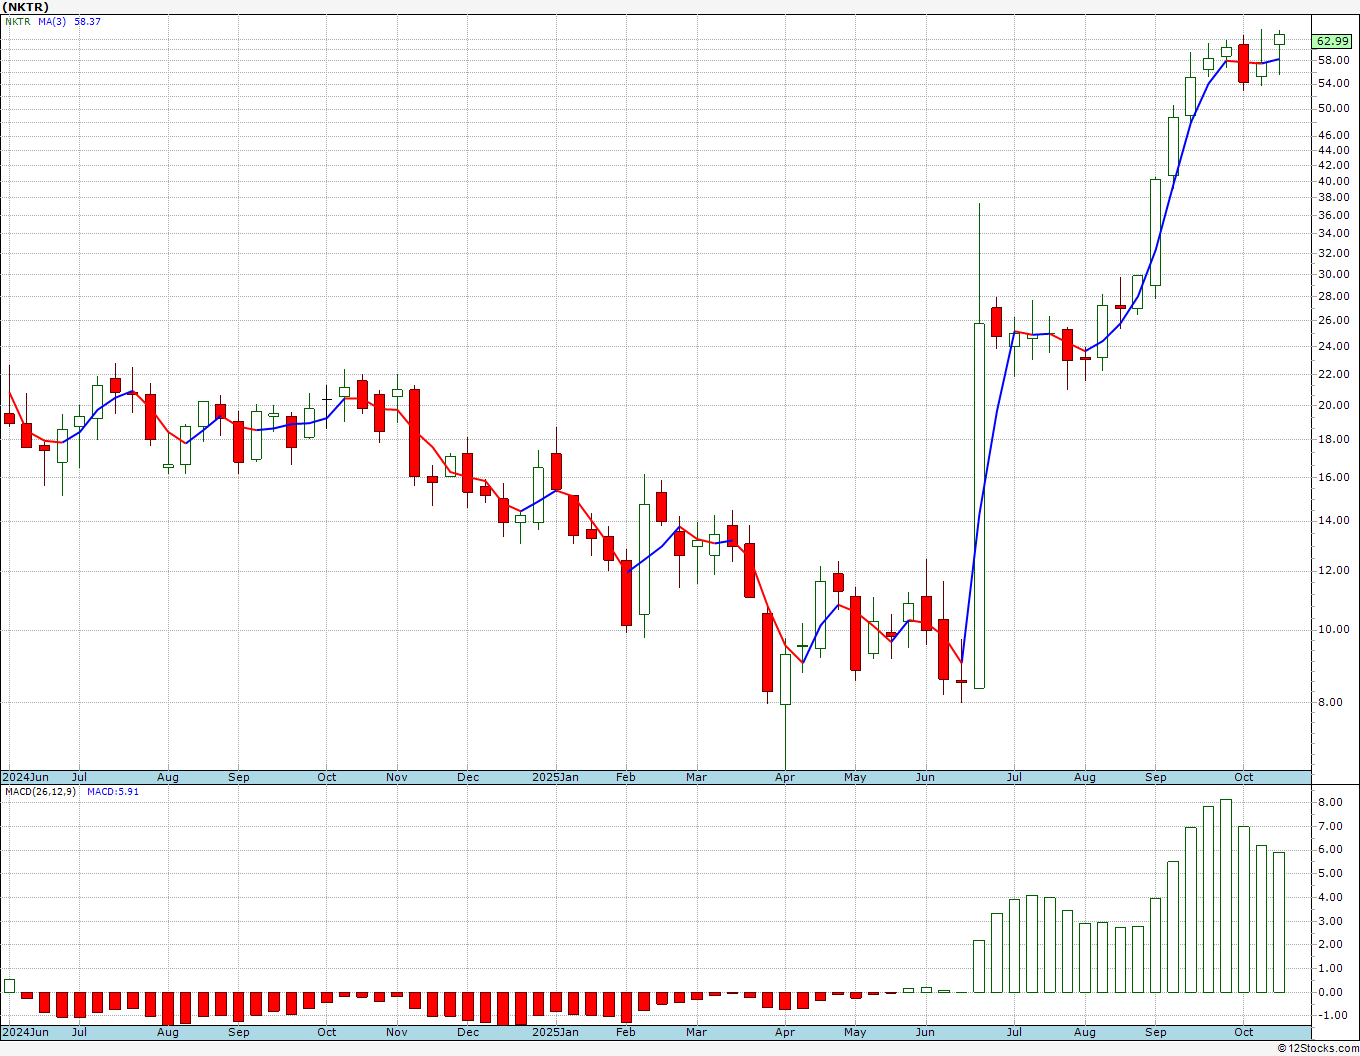The height and width of the screenshot is (1056, 1360).
Task: Click 12.00 on the price axis
Action: (x=1333, y=570)
